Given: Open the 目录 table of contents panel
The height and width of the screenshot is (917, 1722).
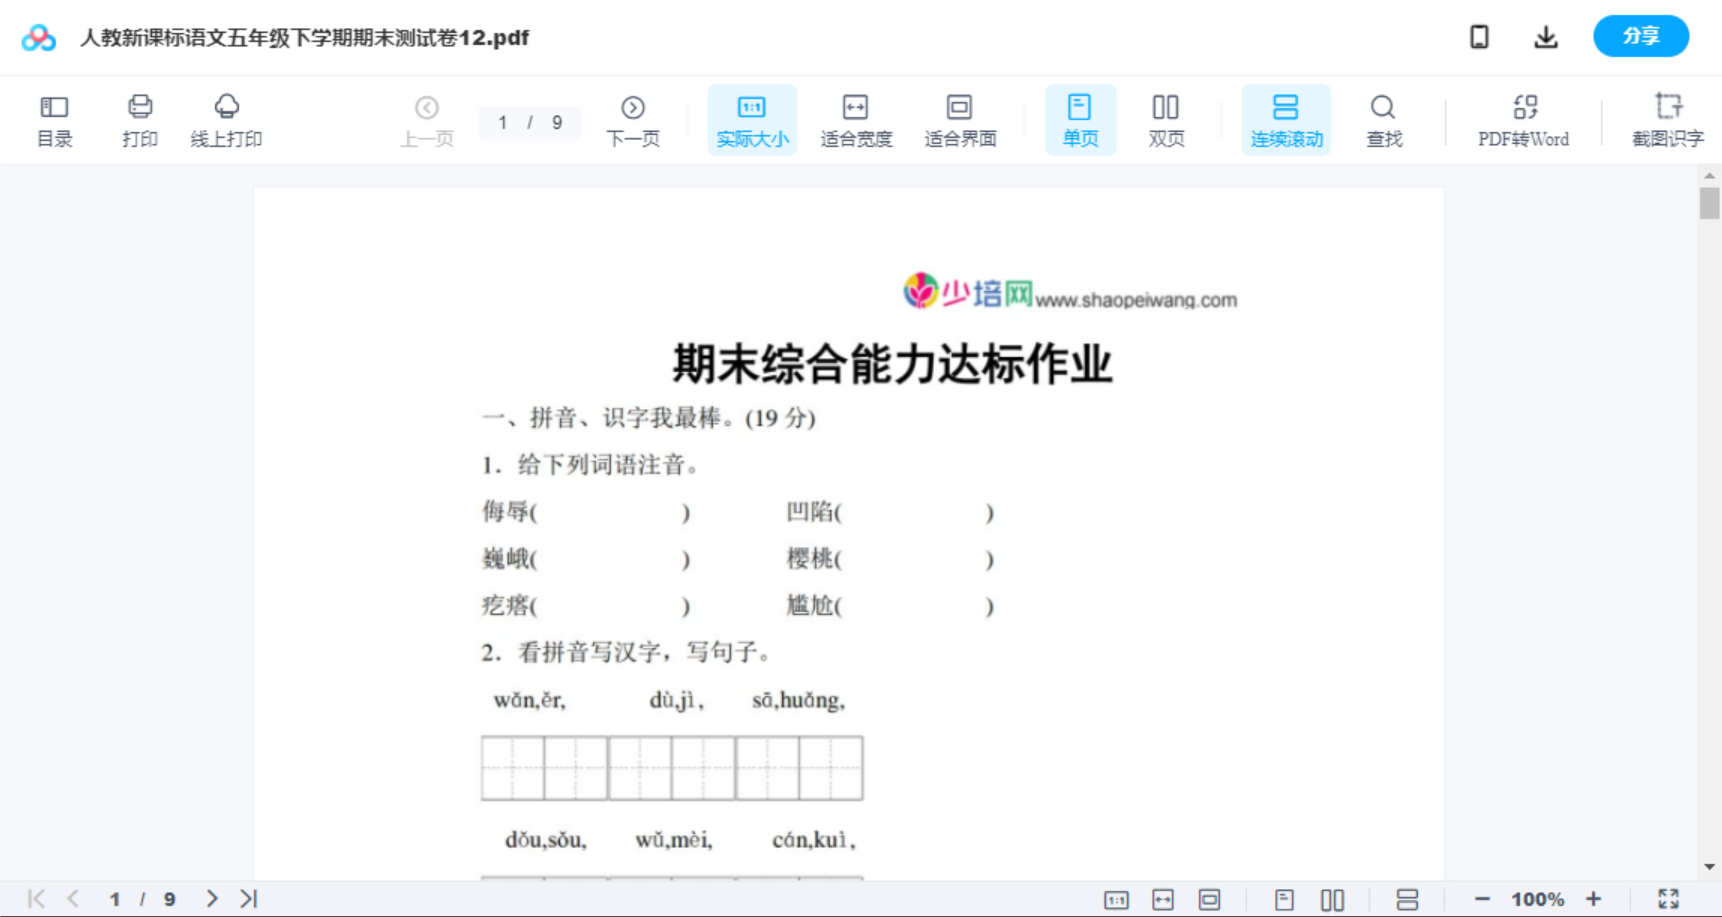Looking at the screenshot, I should 54,119.
